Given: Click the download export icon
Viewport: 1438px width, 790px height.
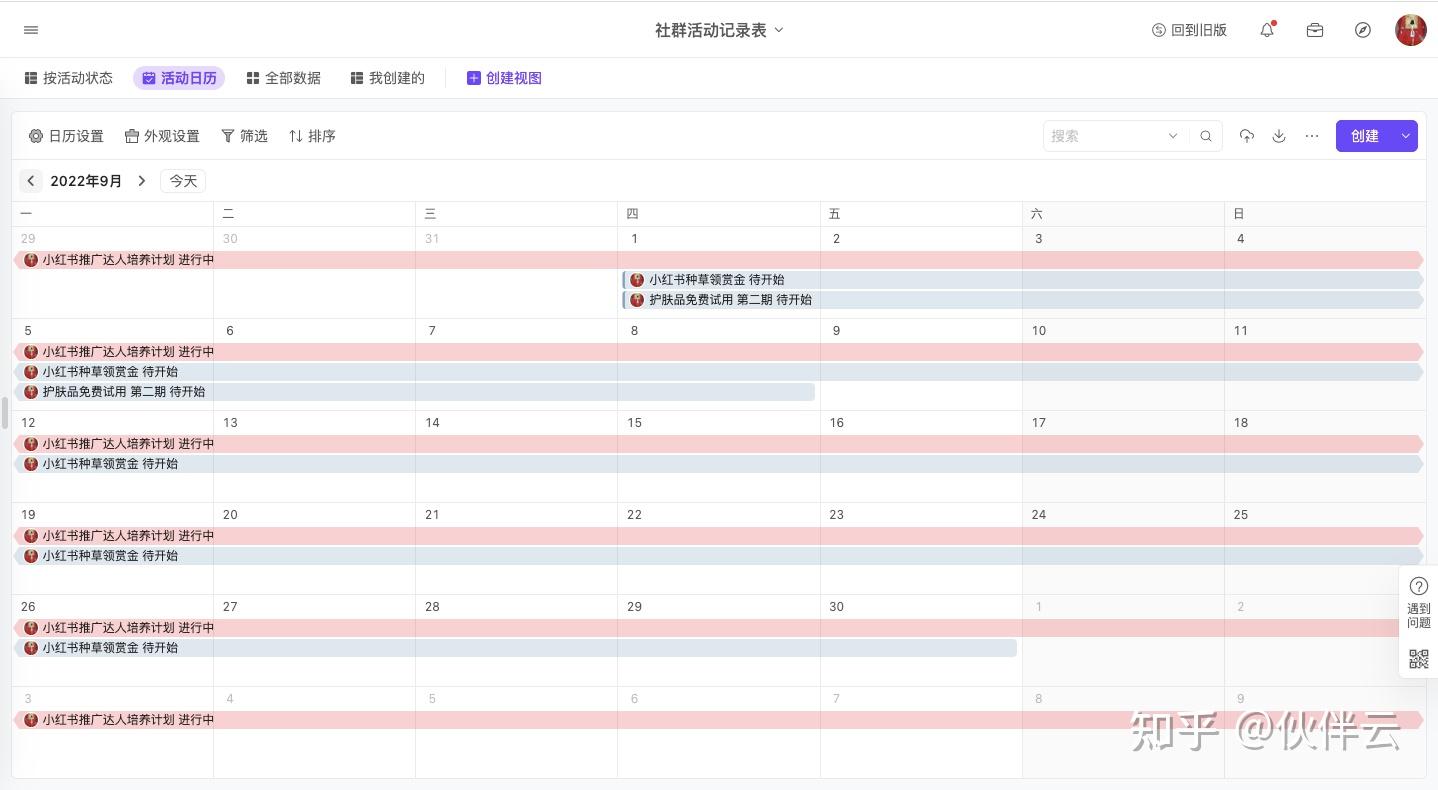Looking at the screenshot, I should click(x=1279, y=136).
